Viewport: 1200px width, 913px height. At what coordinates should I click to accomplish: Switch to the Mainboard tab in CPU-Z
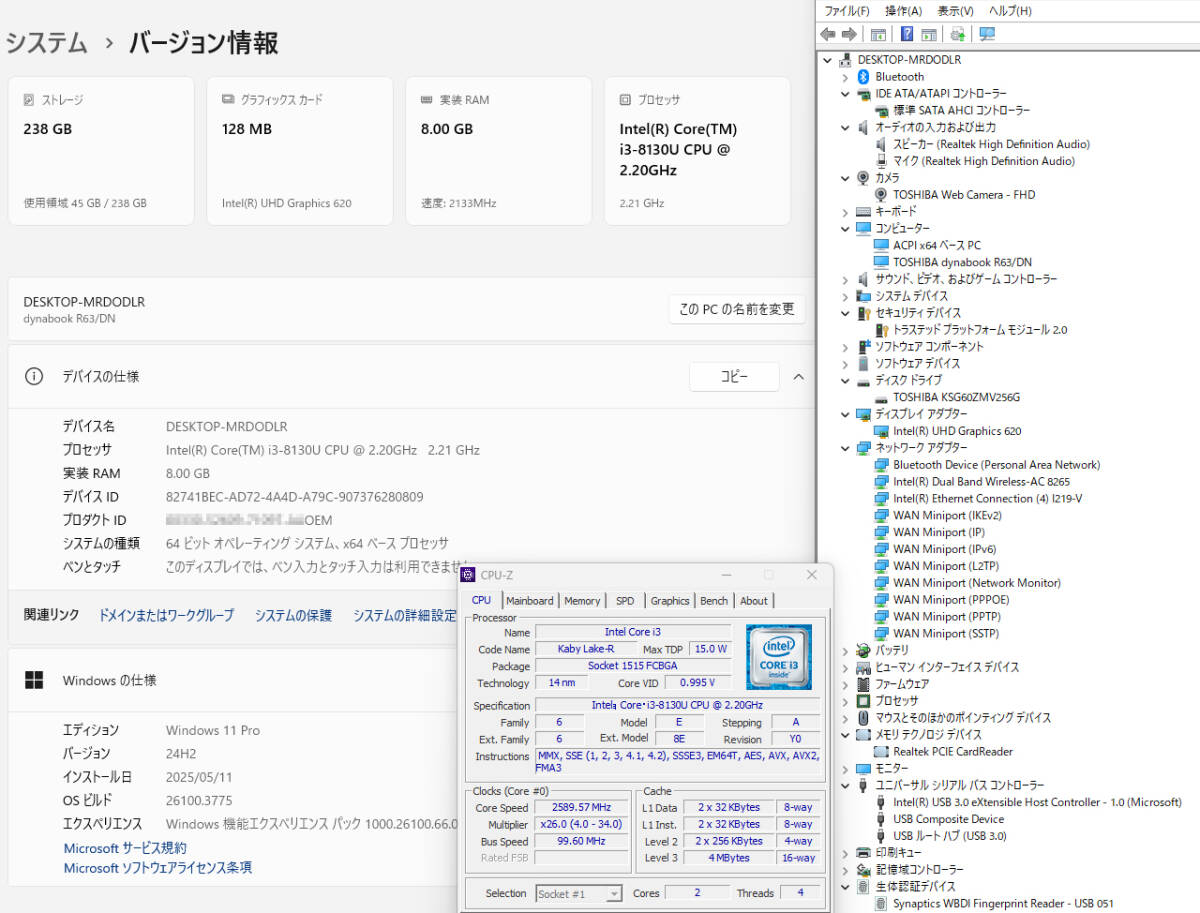pos(529,601)
